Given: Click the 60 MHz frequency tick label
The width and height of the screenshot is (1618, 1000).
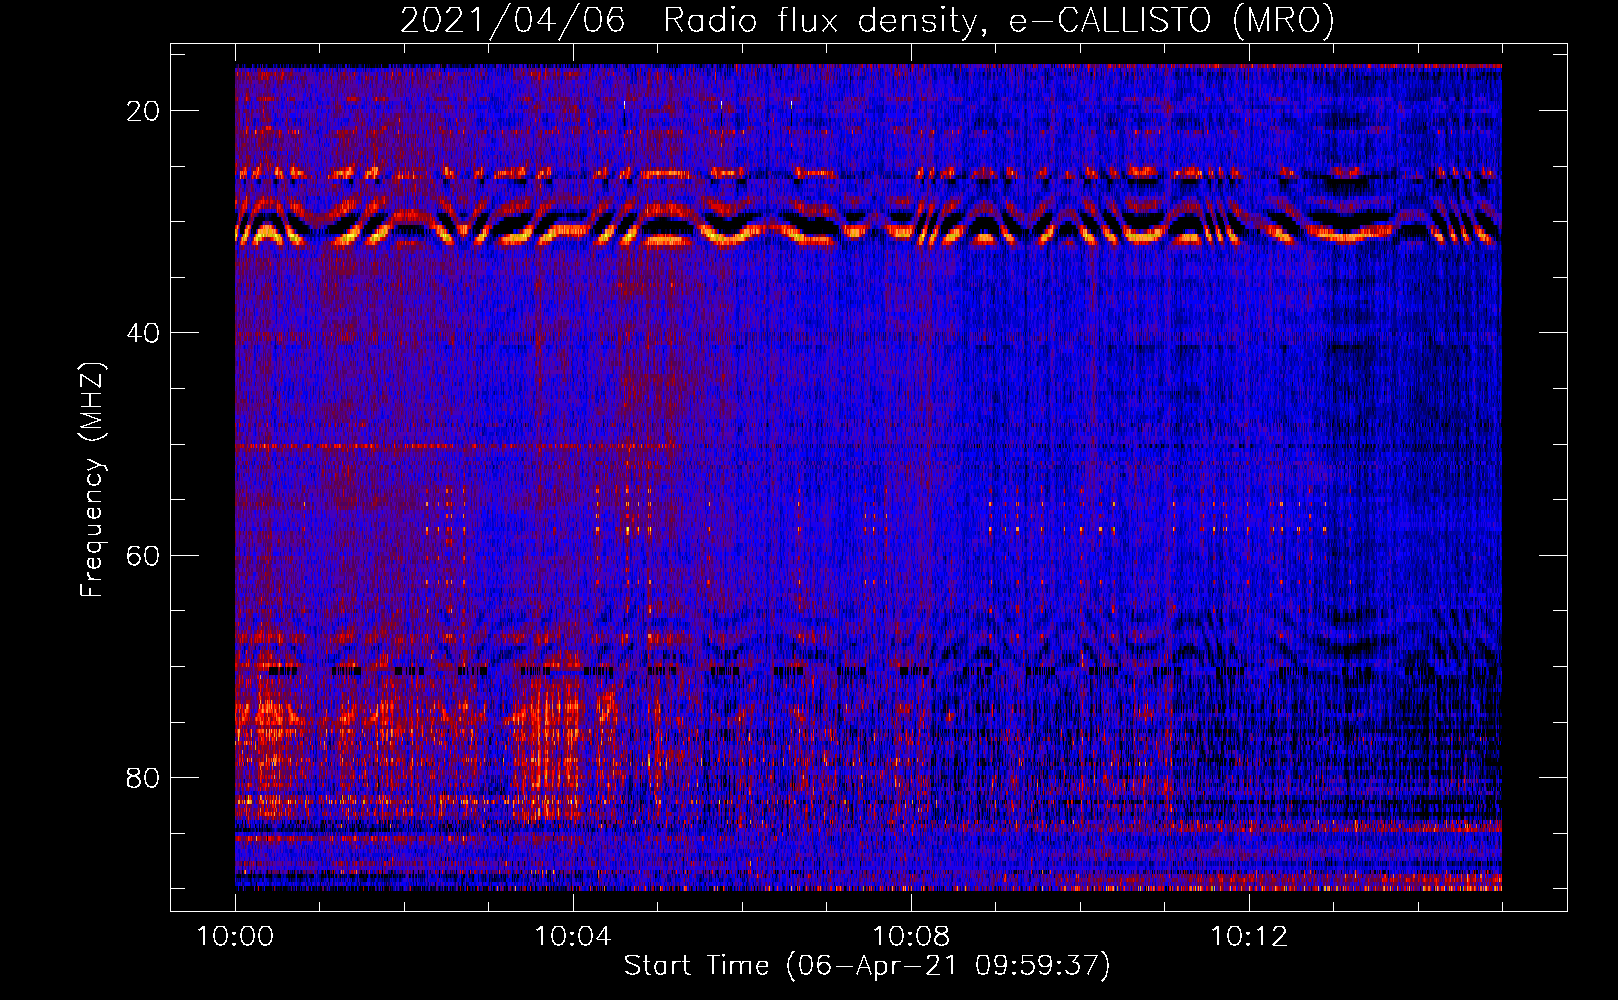Looking at the screenshot, I should coord(143,556).
